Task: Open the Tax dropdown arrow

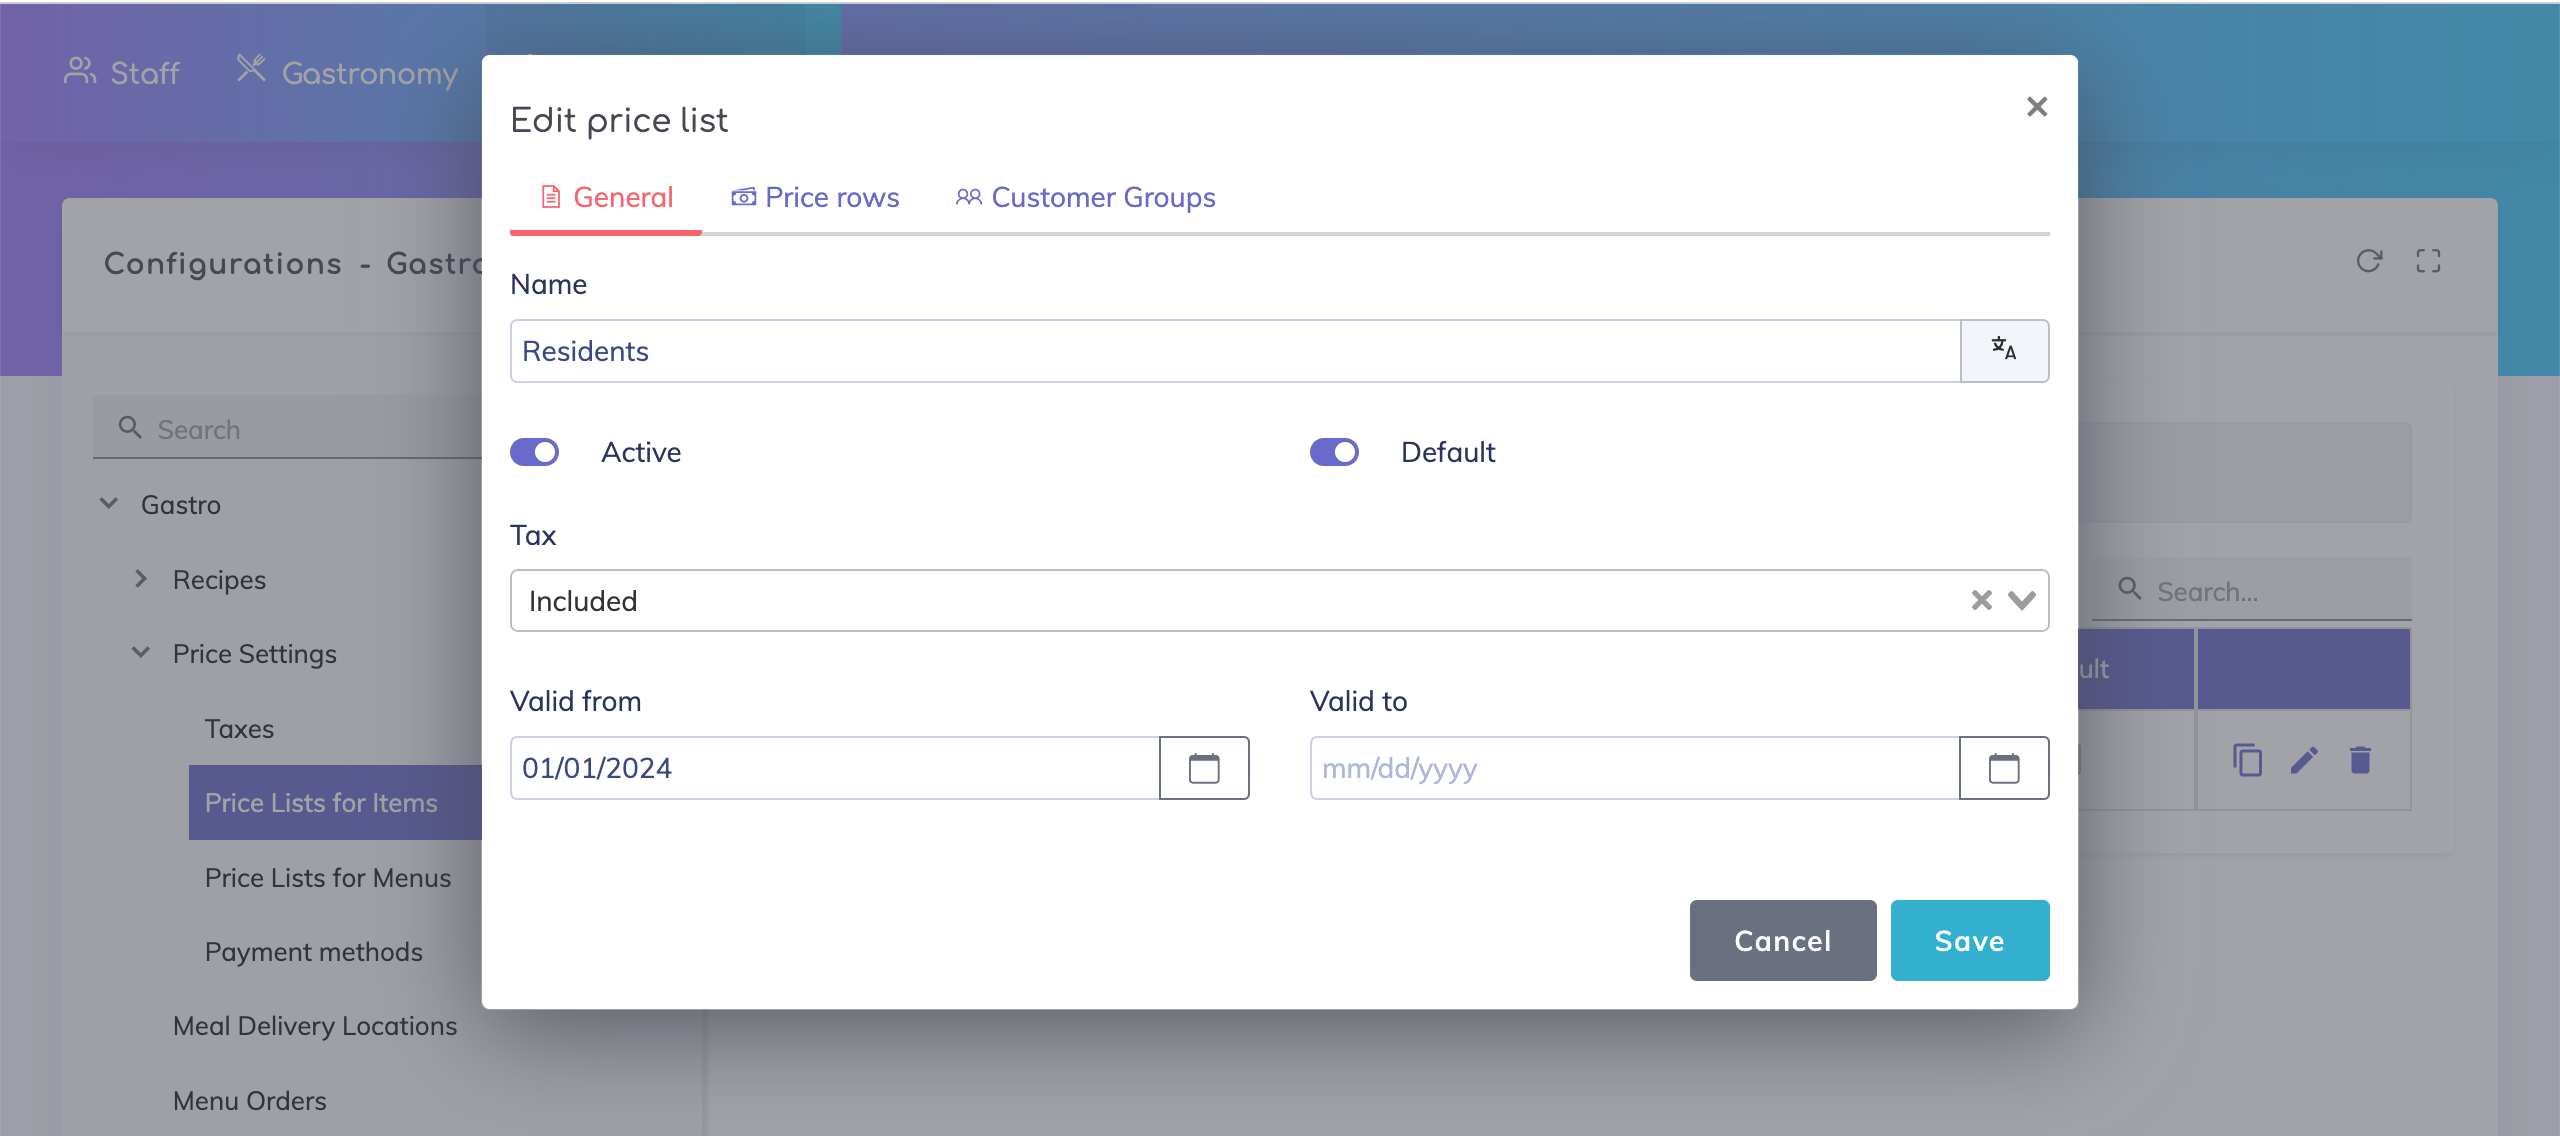Action: (2022, 600)
